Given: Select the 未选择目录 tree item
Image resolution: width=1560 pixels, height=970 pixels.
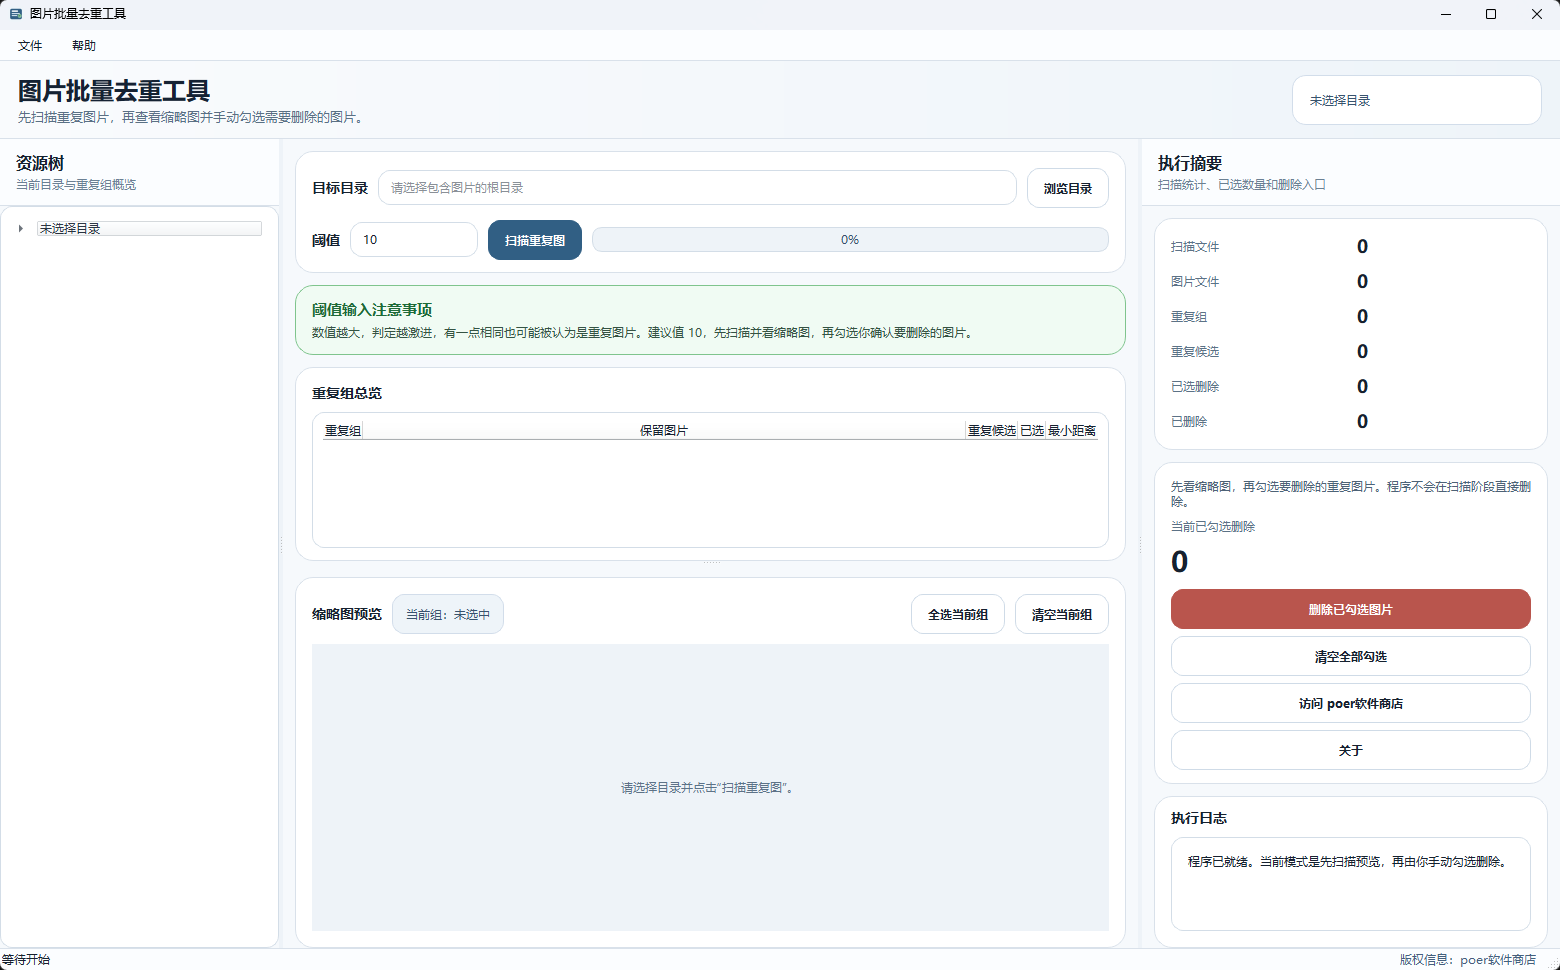Looking at the screenshot, I should click(x=149, y=229).
